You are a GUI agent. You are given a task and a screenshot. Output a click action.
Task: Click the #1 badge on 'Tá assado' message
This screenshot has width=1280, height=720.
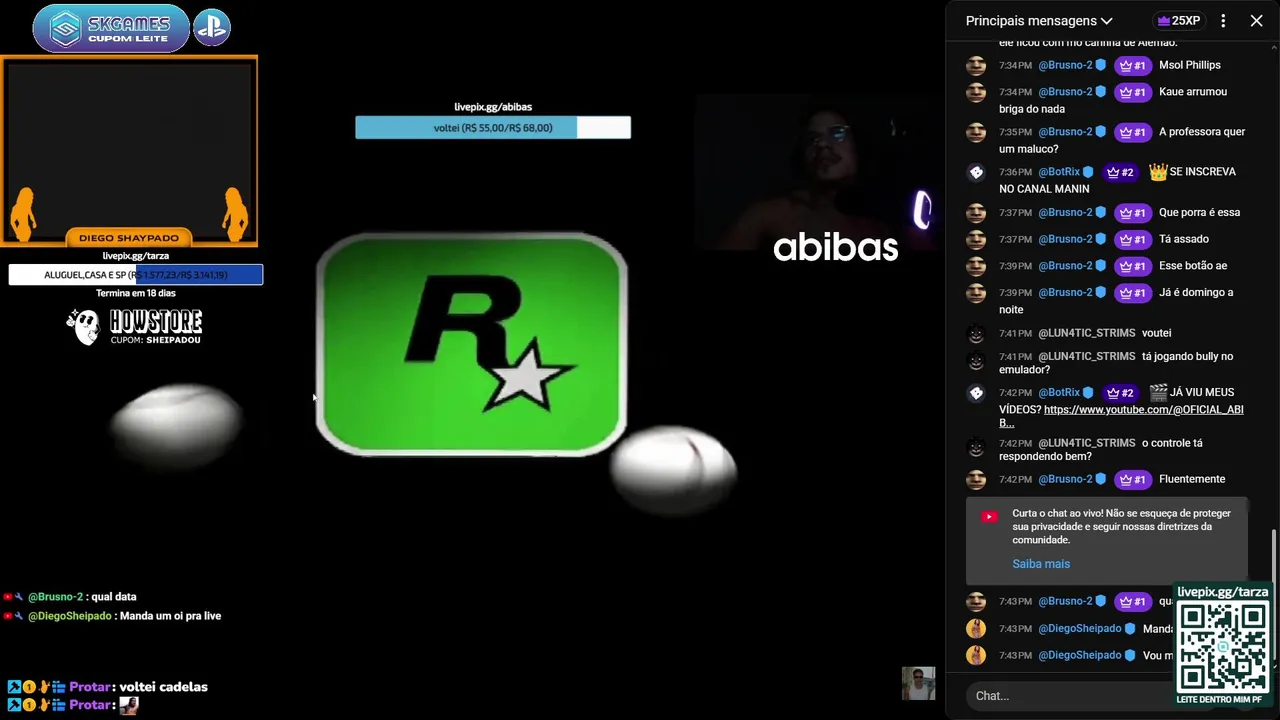click(1132, 240)
